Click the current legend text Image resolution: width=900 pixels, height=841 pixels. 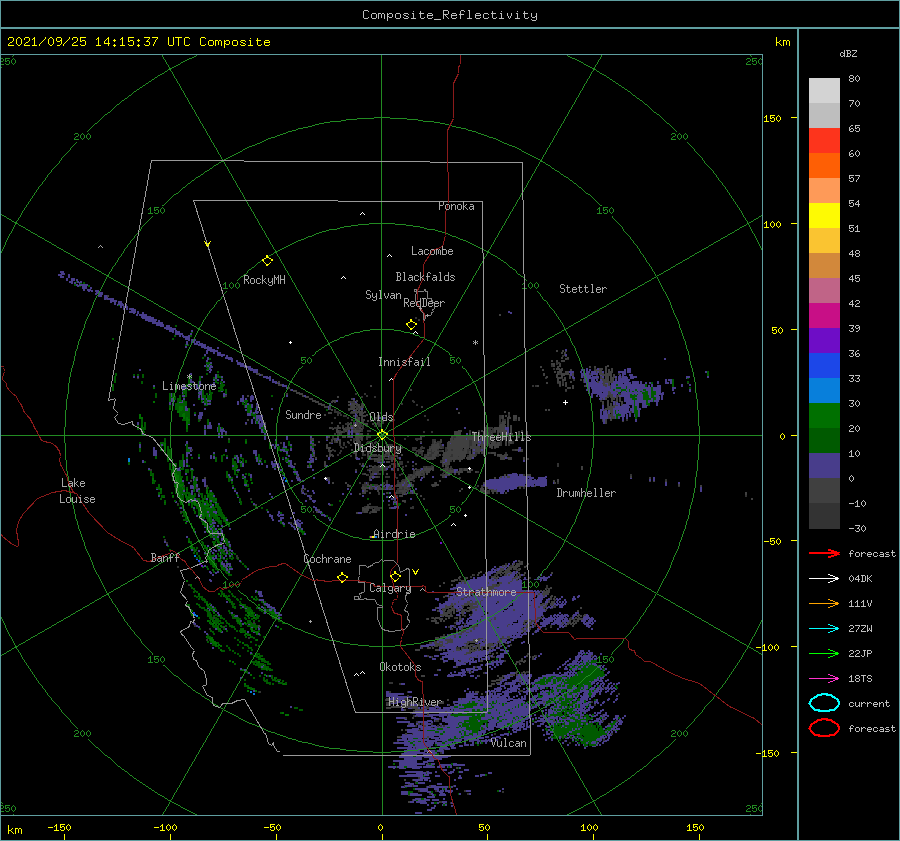[x=869, y=704]
